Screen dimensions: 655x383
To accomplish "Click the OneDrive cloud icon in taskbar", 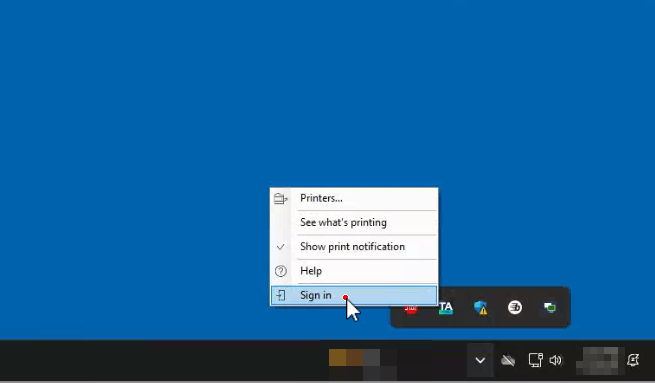I will pos(508,360).
